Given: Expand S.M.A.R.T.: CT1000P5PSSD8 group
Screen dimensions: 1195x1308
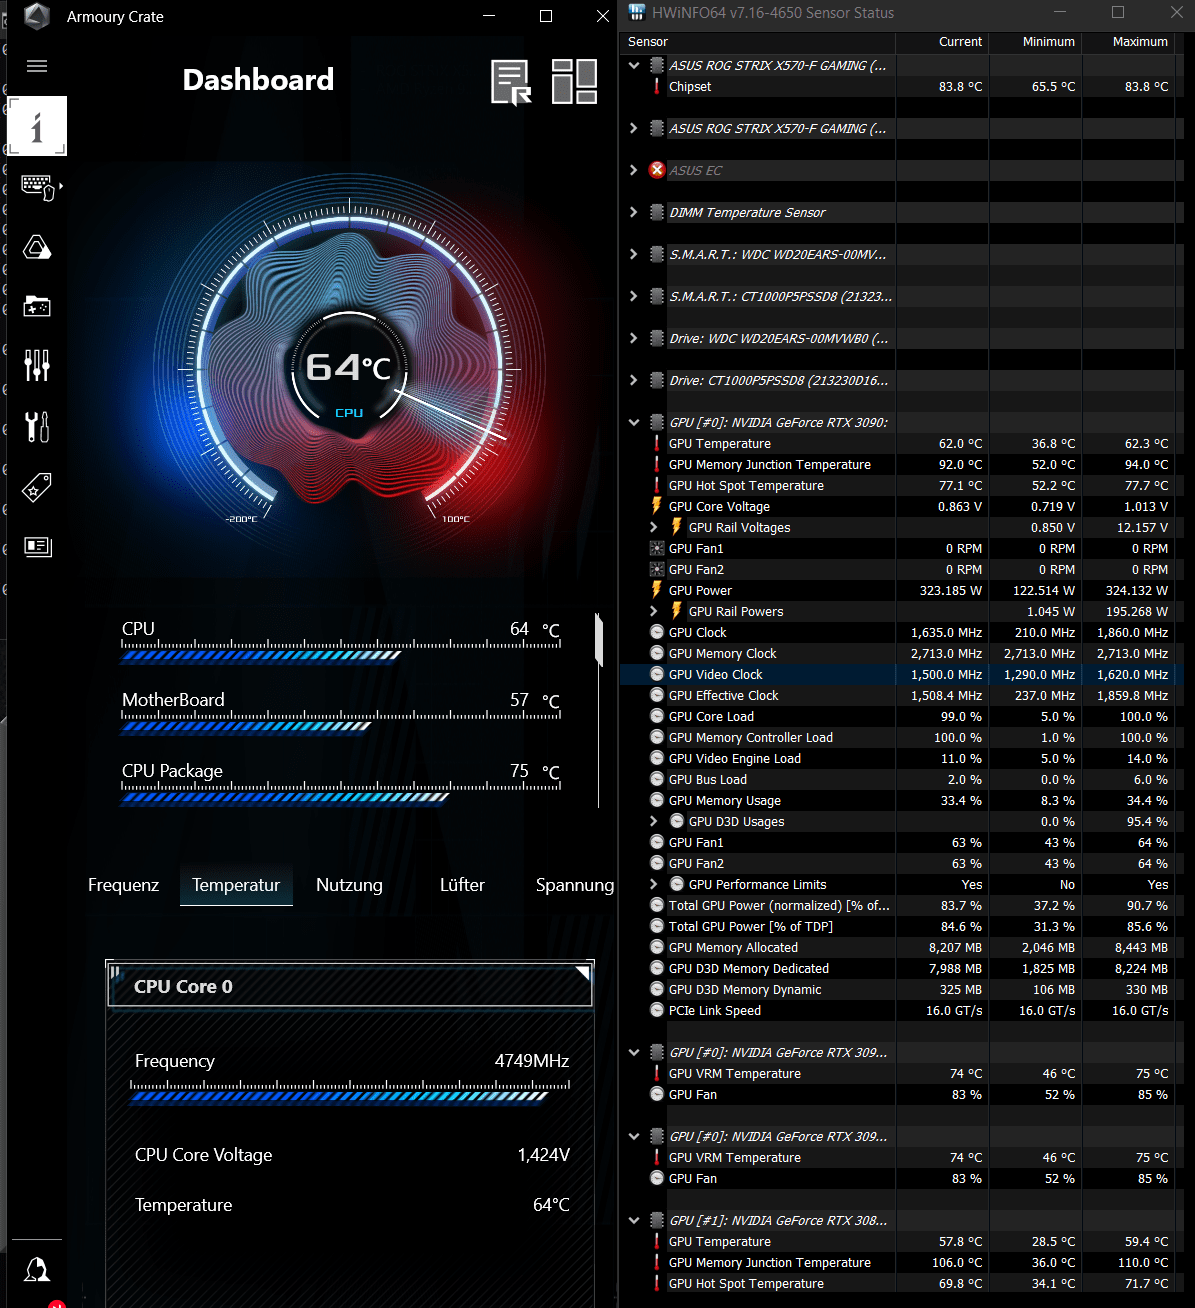Looking at the screenshot, I should point(634,296).
